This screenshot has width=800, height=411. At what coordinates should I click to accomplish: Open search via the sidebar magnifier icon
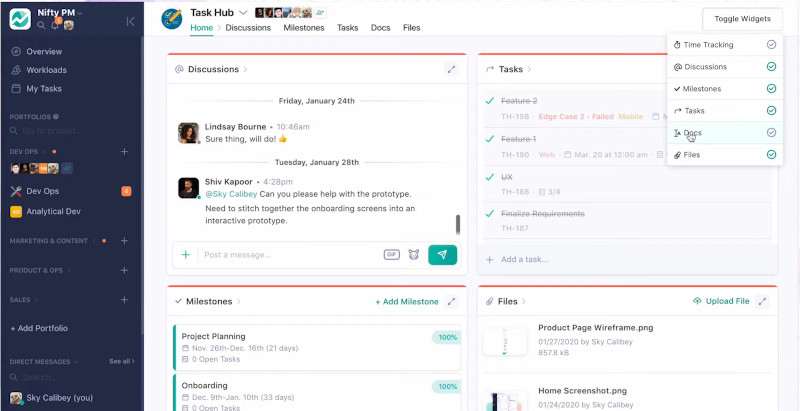coord(41,25)
